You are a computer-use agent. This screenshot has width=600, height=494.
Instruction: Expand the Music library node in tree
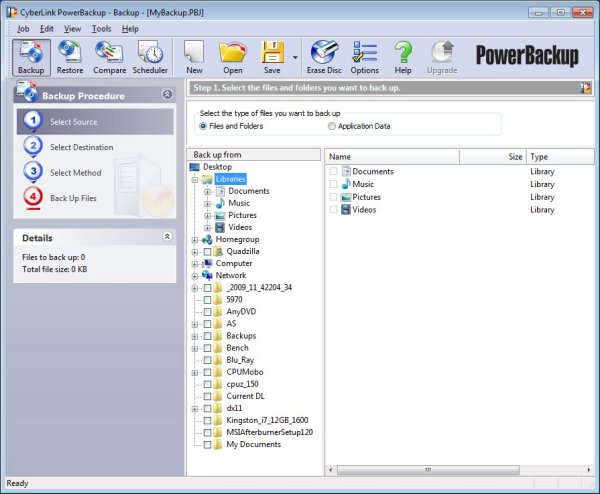point(207,204)
